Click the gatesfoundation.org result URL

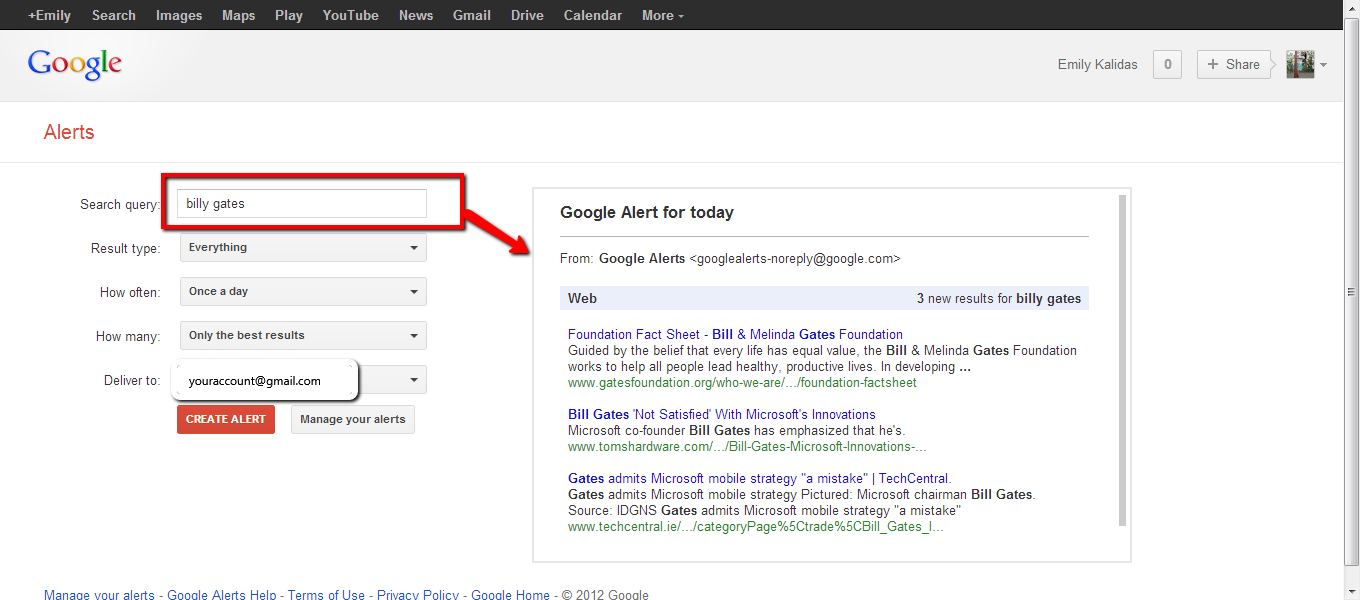(742, 382)
